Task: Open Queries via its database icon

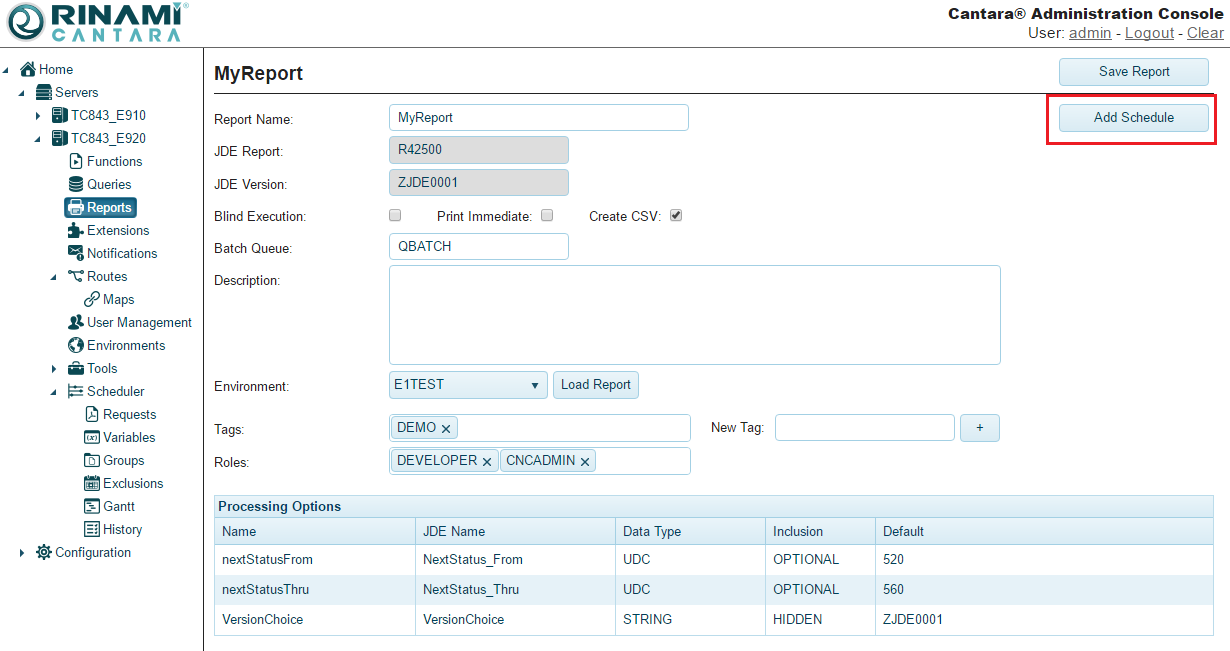Action: pyautogui.click(x=76, y=184)
